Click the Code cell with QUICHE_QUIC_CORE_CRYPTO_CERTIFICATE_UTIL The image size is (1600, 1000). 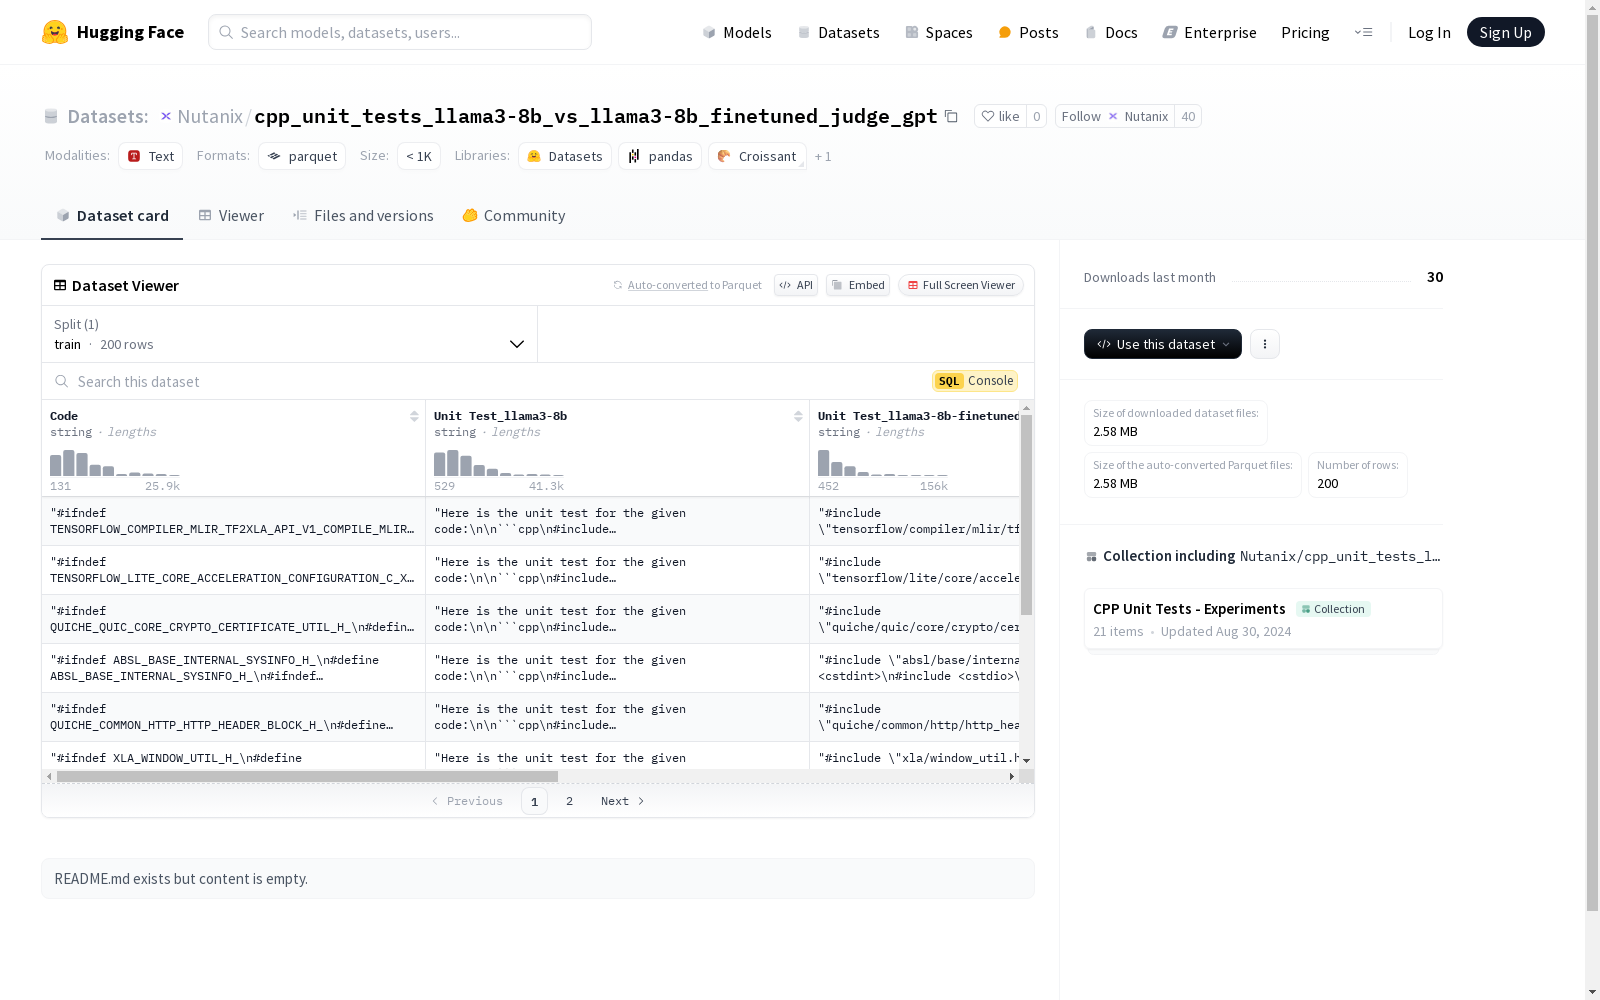[233, 619]
